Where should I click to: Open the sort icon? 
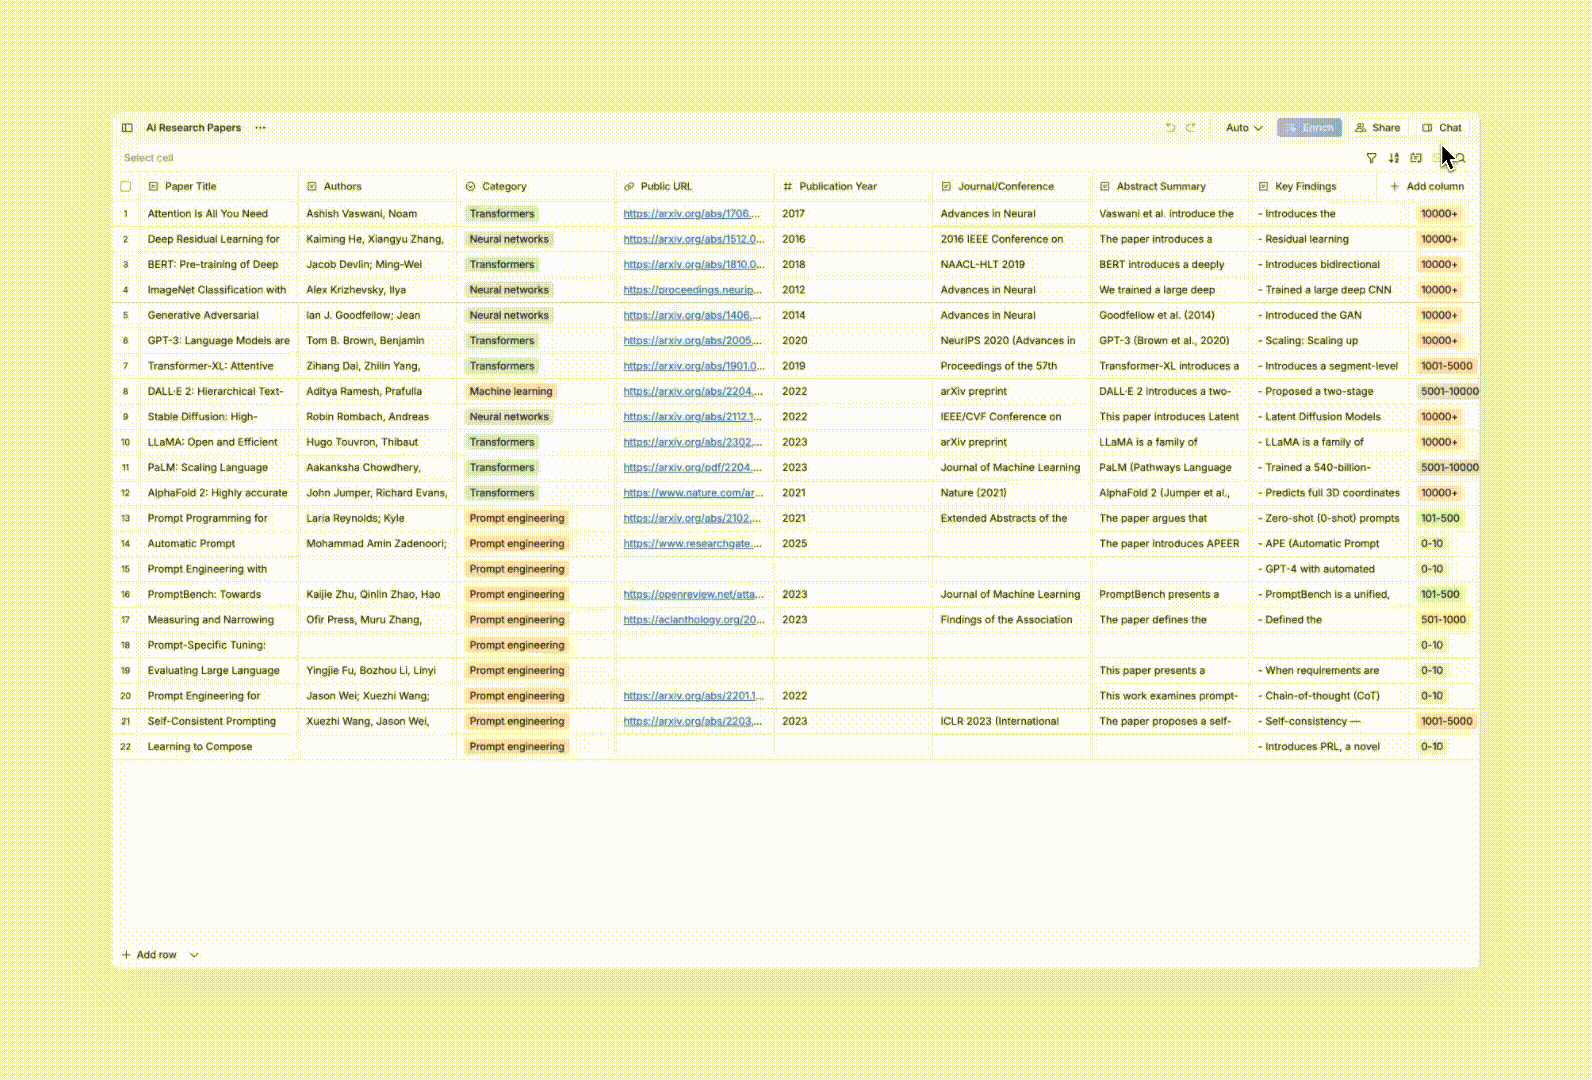click(x=1394, y=158)
